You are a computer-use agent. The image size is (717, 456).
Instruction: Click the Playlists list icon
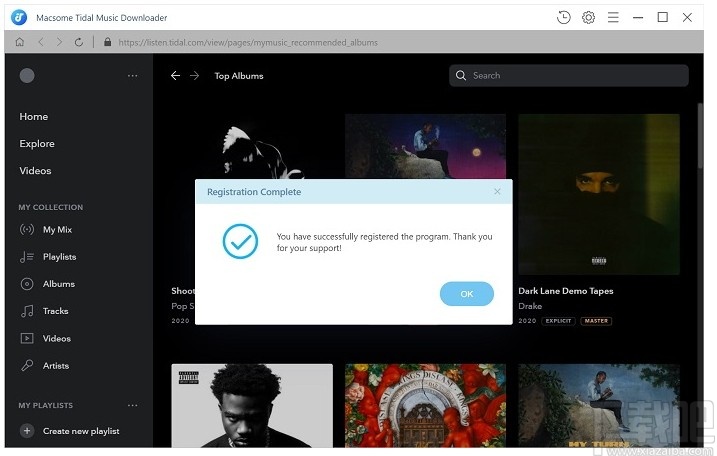[27, 257]
